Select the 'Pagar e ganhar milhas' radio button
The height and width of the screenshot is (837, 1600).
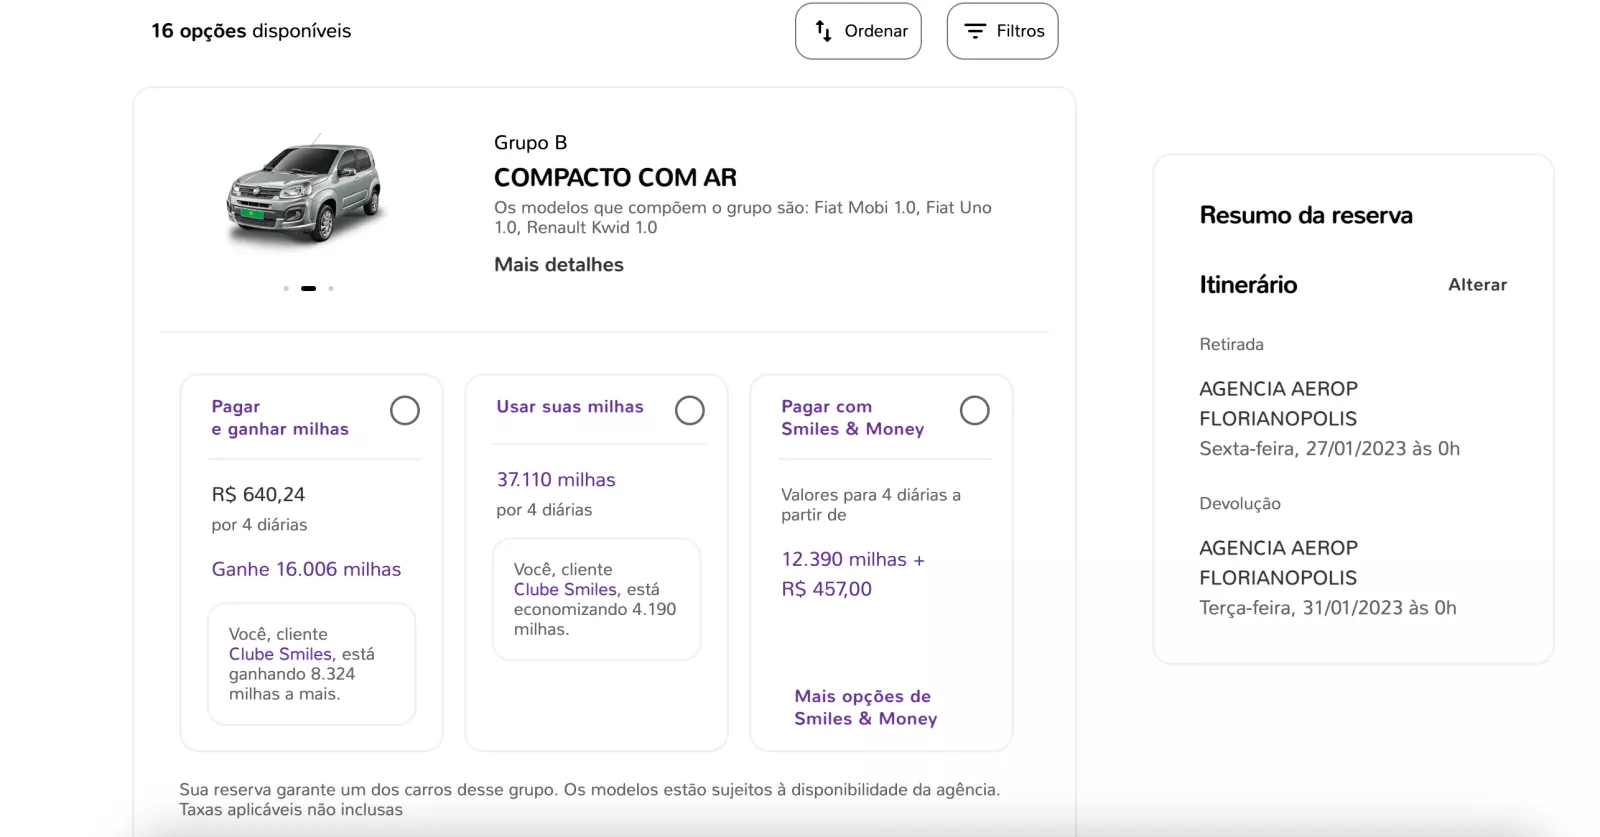pyautogui.click(x=405, y=410)
